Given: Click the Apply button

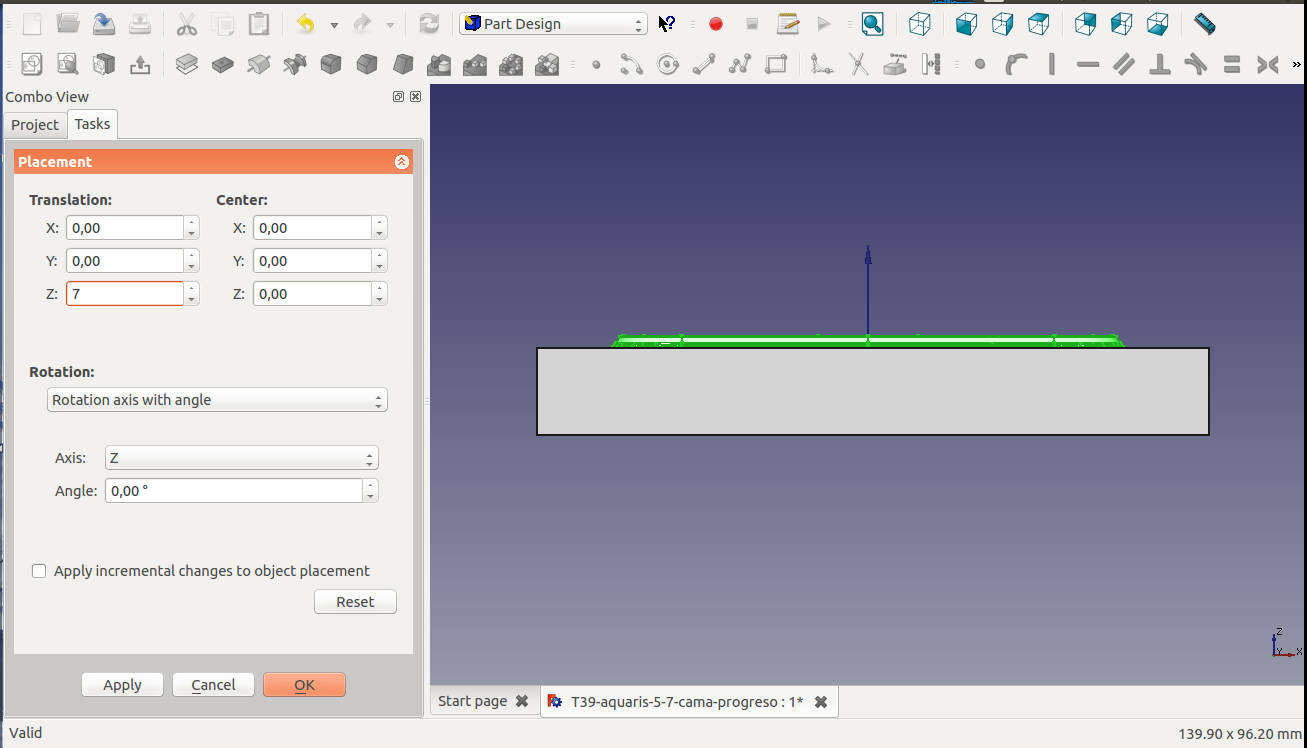Looking at the screenshot, I should pyautogui.click(x=122, y=685).
